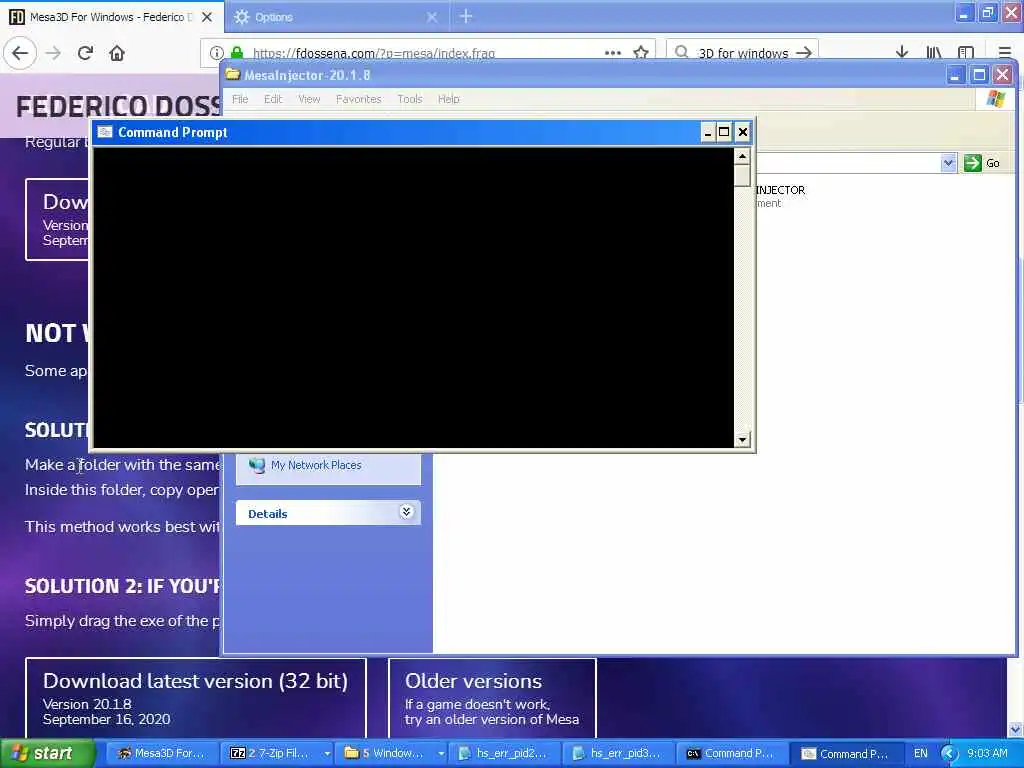Open page actions three-dot menu
The width and height of the screenshot is (1024, 768).
[613, 53]
